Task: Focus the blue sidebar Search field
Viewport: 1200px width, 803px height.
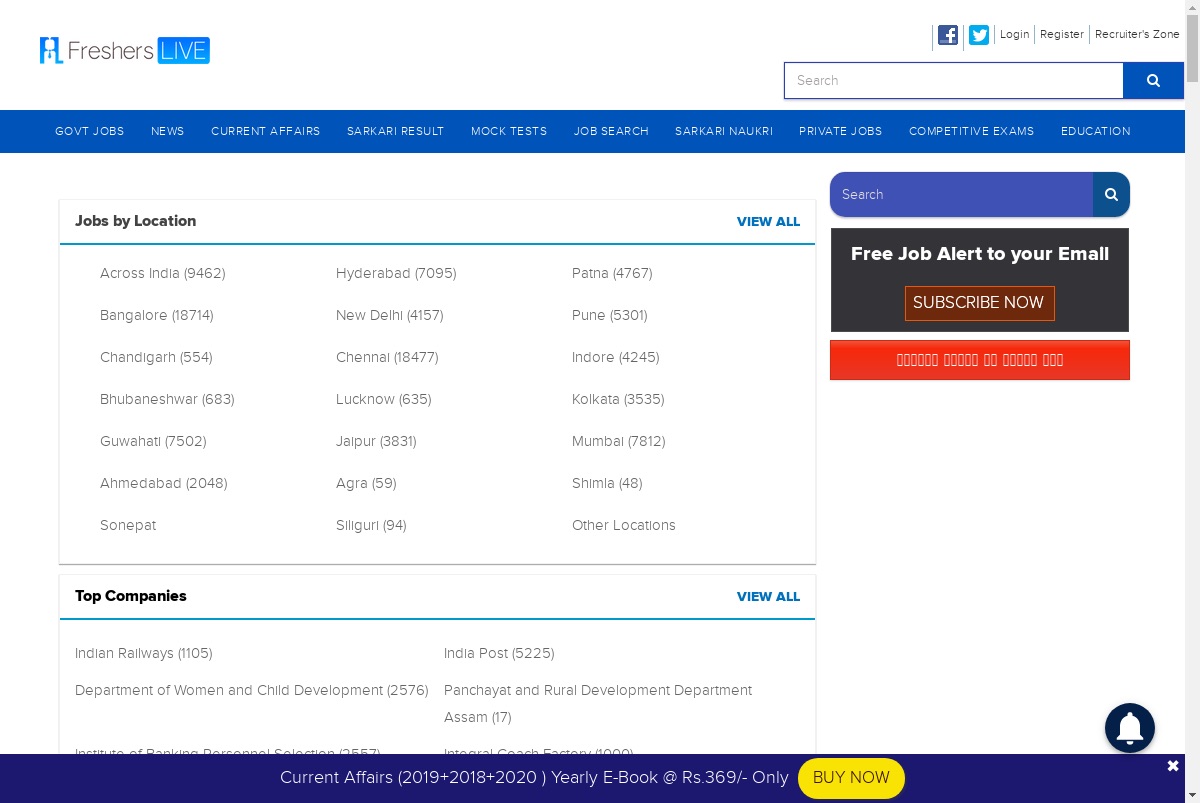Action: pos(961,195)
